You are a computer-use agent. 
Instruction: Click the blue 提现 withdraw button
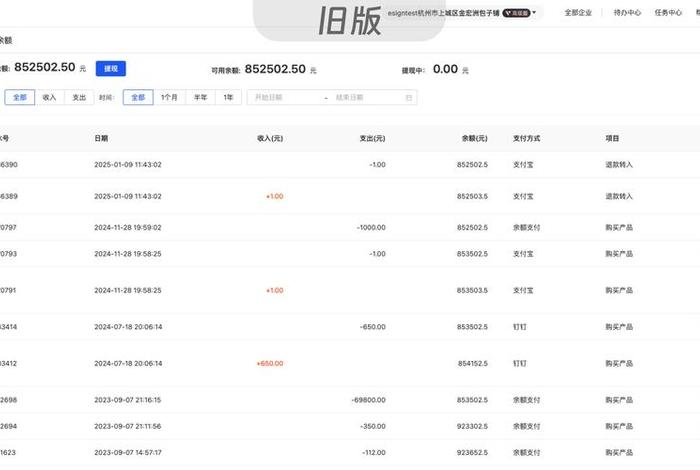111,69
